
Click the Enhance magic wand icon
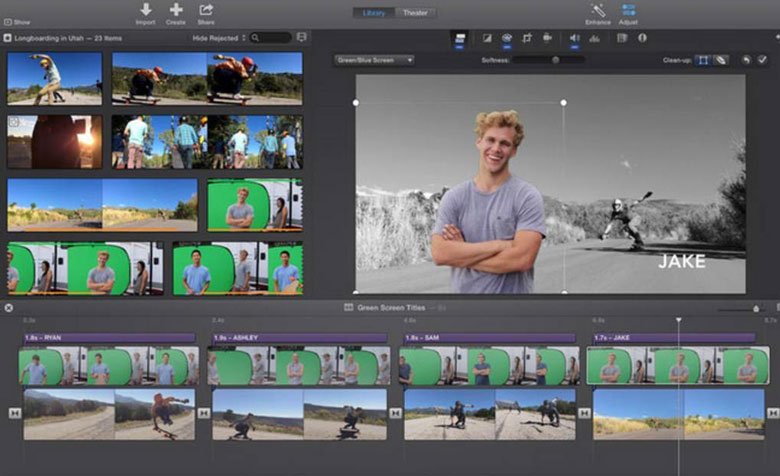point(598,9)
